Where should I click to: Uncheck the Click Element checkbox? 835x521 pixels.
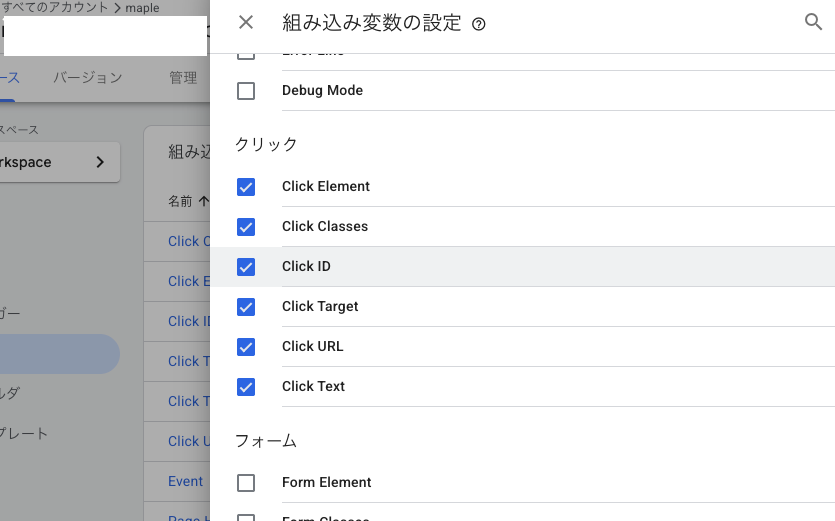[246, 187]
